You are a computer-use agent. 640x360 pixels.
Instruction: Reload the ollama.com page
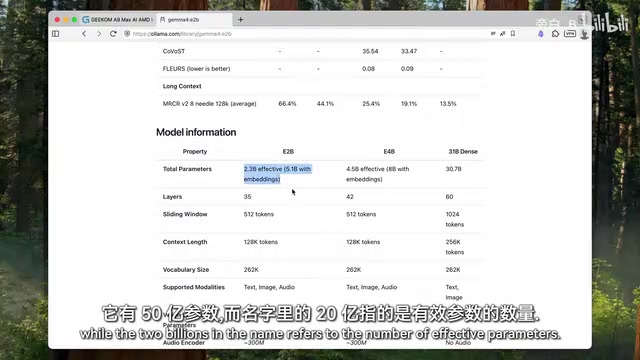[113, 34]
